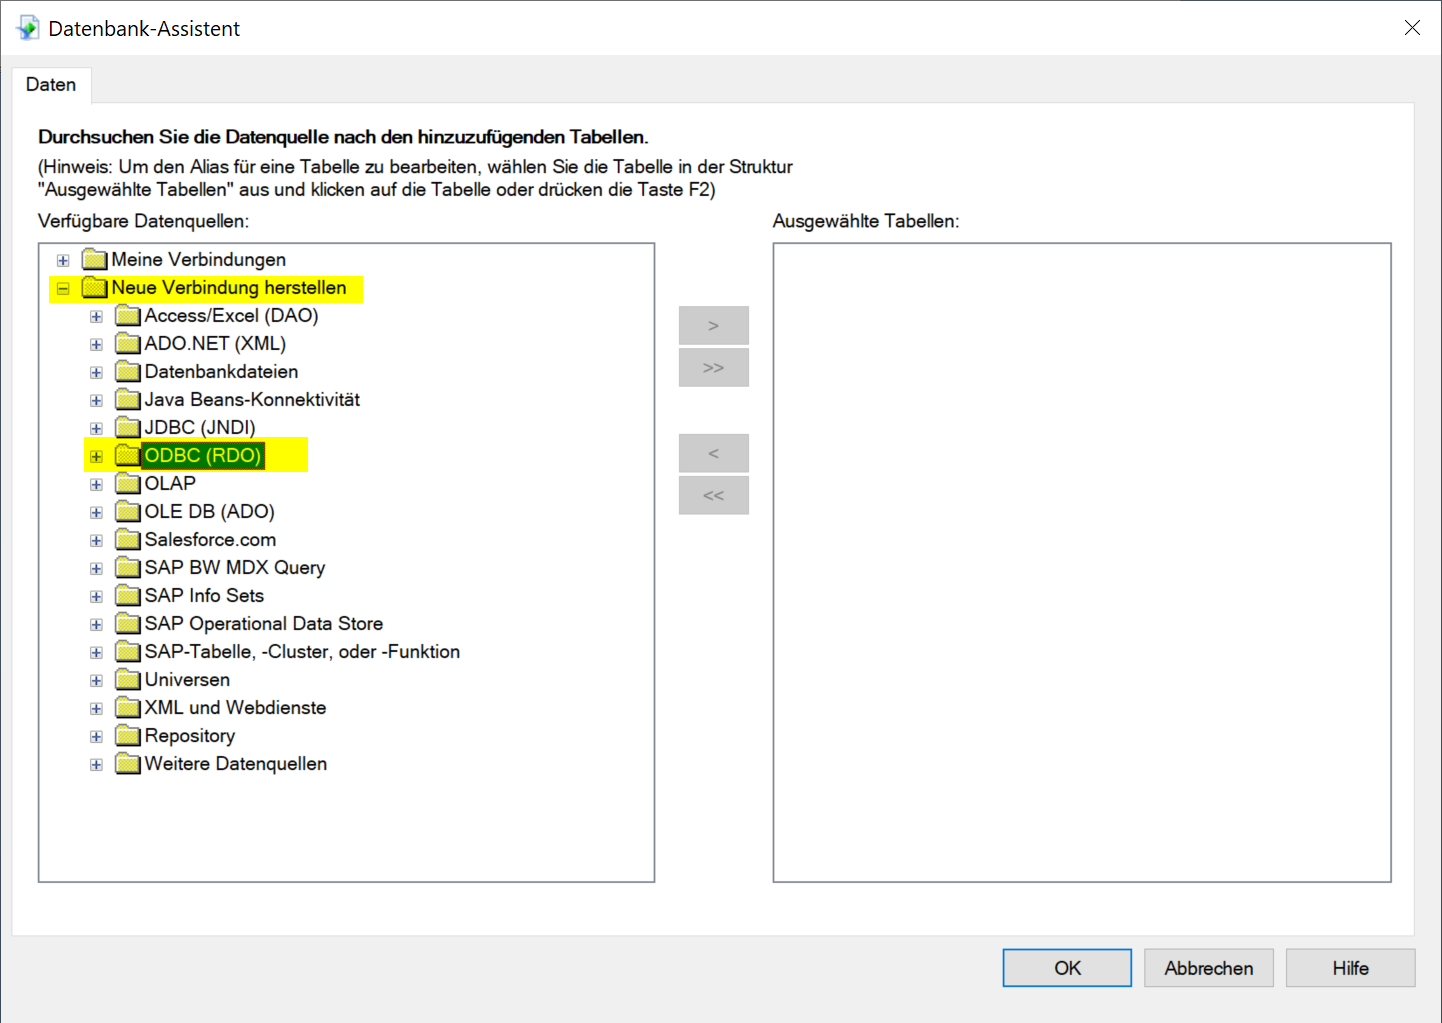Close the Datenbank-Assistent dialog
The image size is (1442, 1023).
pyautogui.click(x=1412, y=28)
